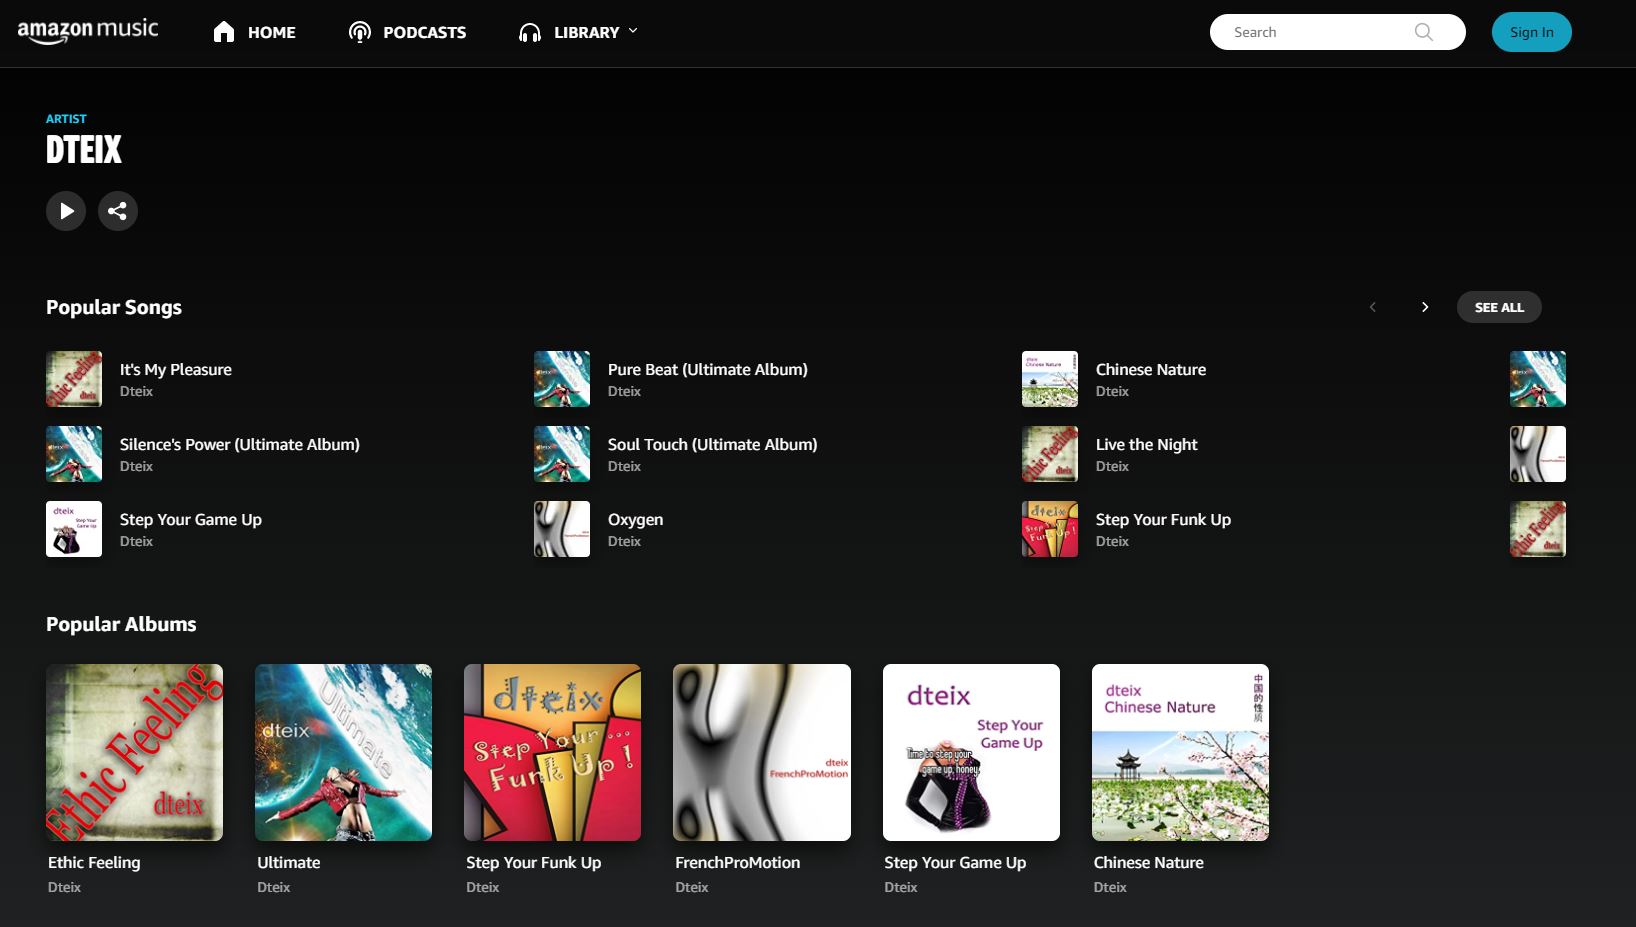
Task: Click album art beside Silence's Power
Action: [x=74, y=454]
